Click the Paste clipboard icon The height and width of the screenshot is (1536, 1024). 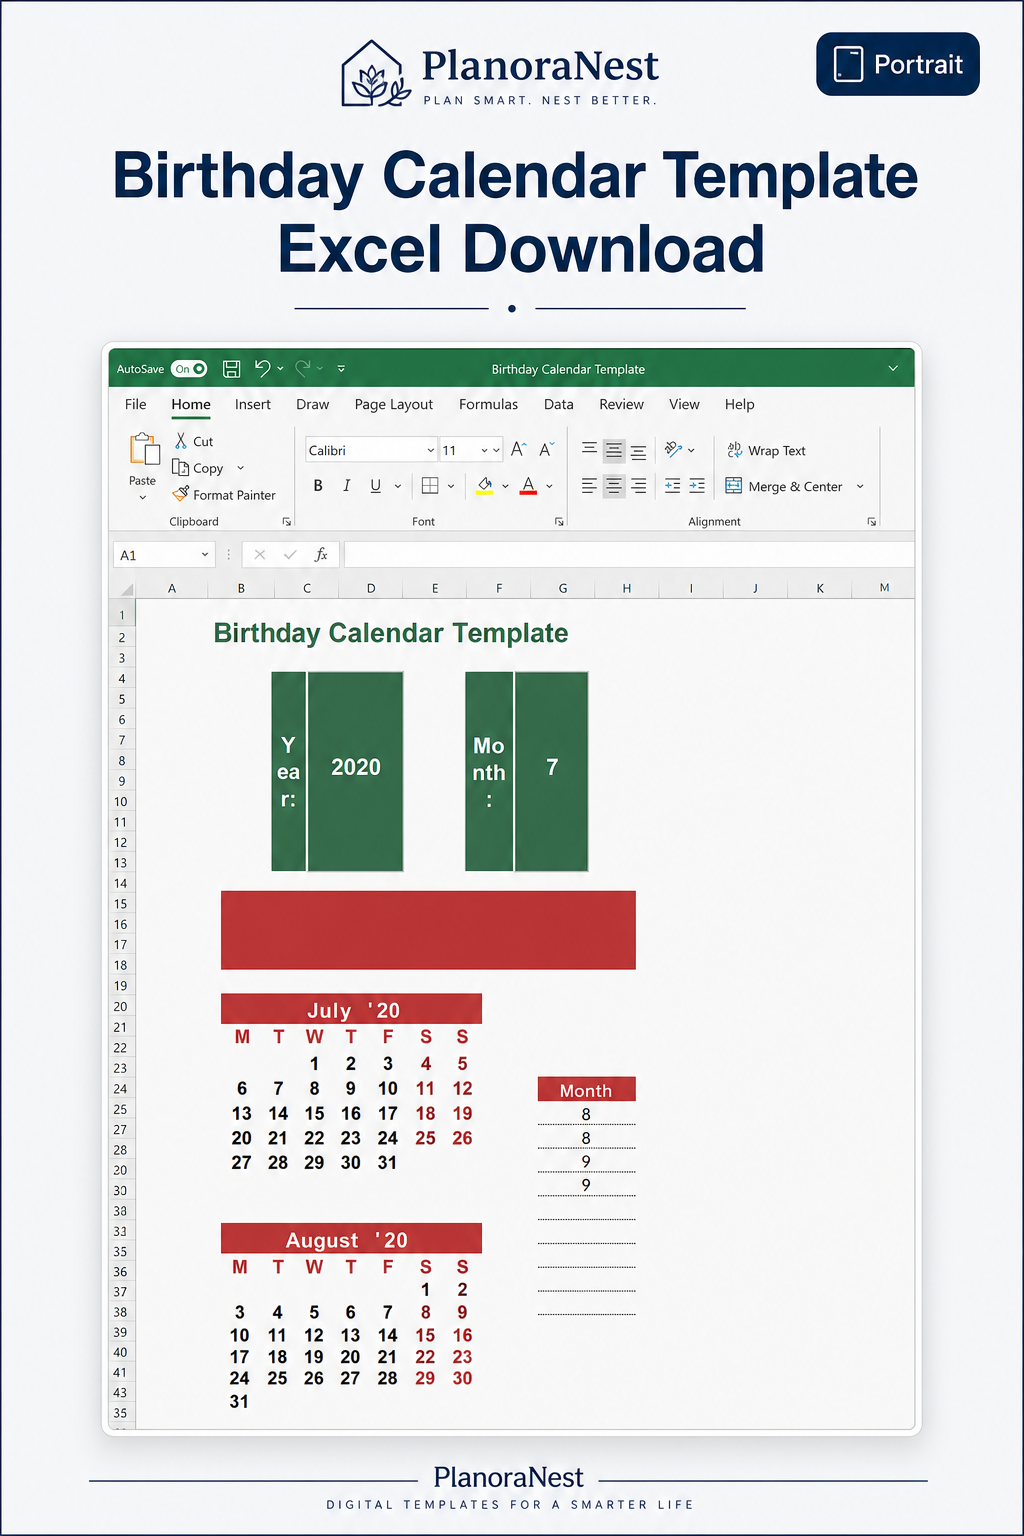pyautogui.click(x=144, y=450)
